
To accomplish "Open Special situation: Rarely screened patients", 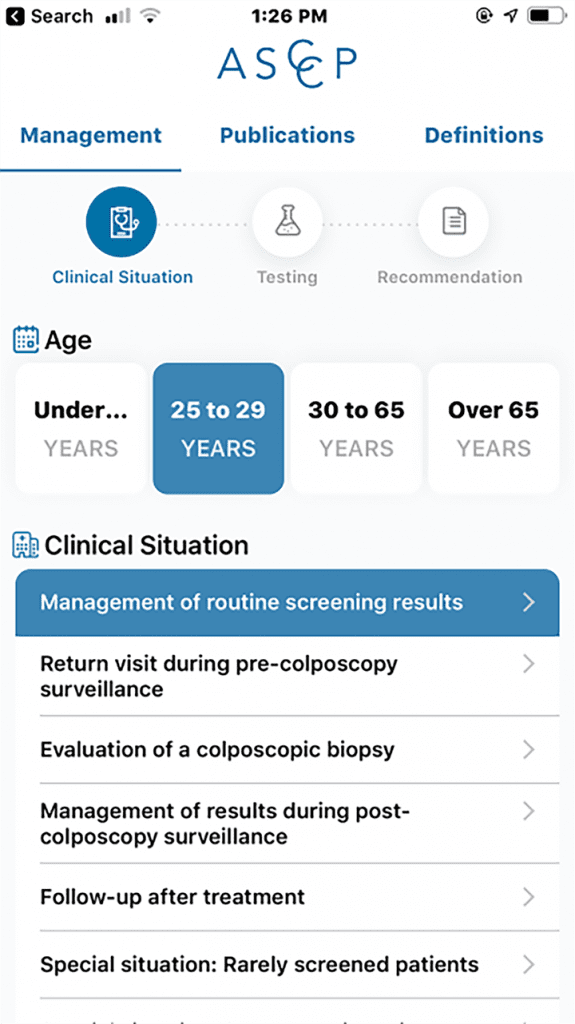I will pyautogui.click(x=288, y=965).
